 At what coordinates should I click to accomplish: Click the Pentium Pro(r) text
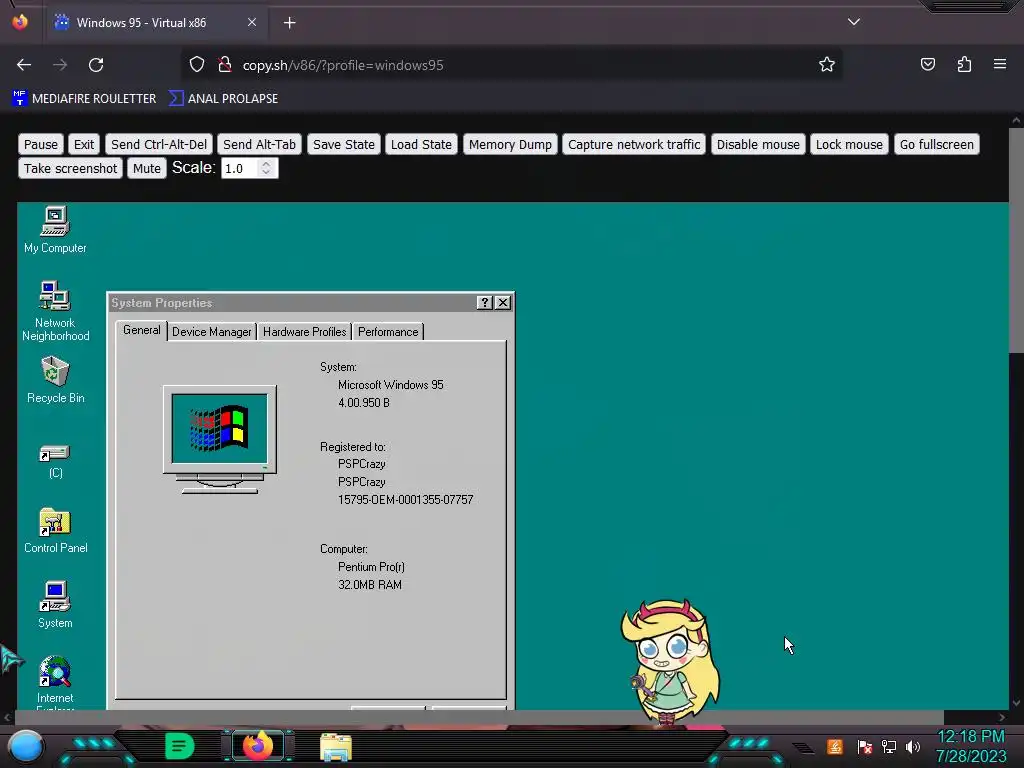[371, 567]
